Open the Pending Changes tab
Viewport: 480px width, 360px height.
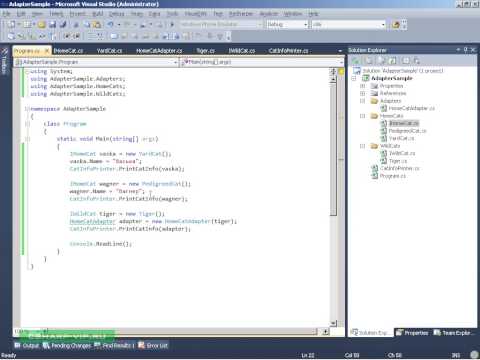click(67, 346)
